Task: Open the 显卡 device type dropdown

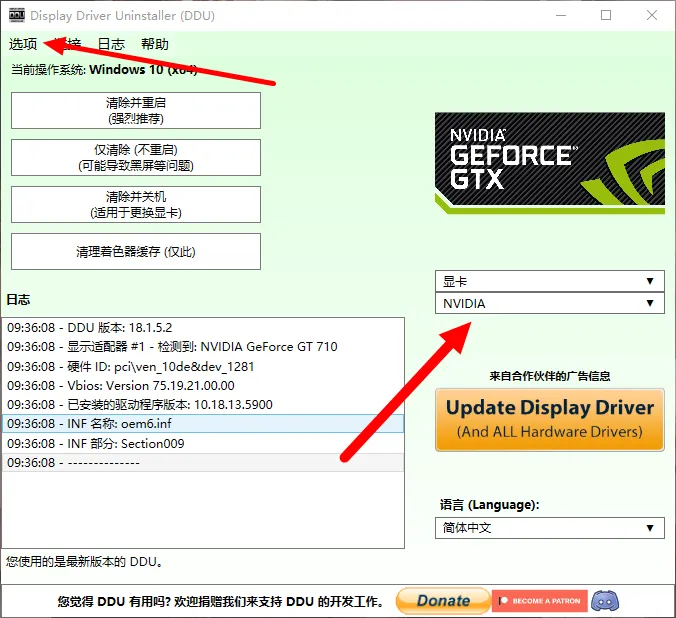Action: [550, 282]
